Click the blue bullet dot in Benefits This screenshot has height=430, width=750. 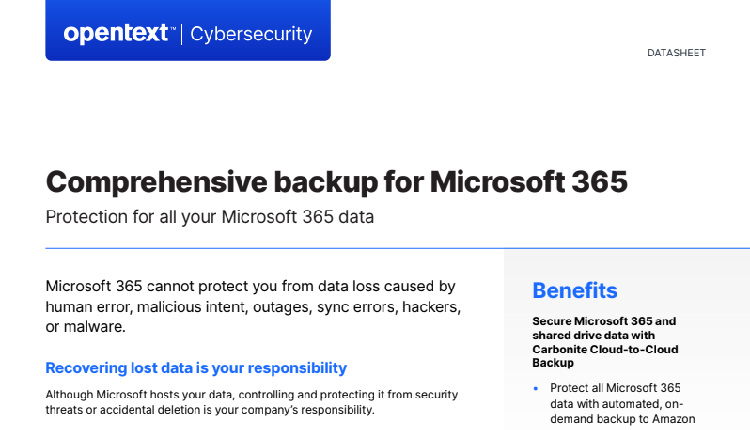click(x=536, y=388)
